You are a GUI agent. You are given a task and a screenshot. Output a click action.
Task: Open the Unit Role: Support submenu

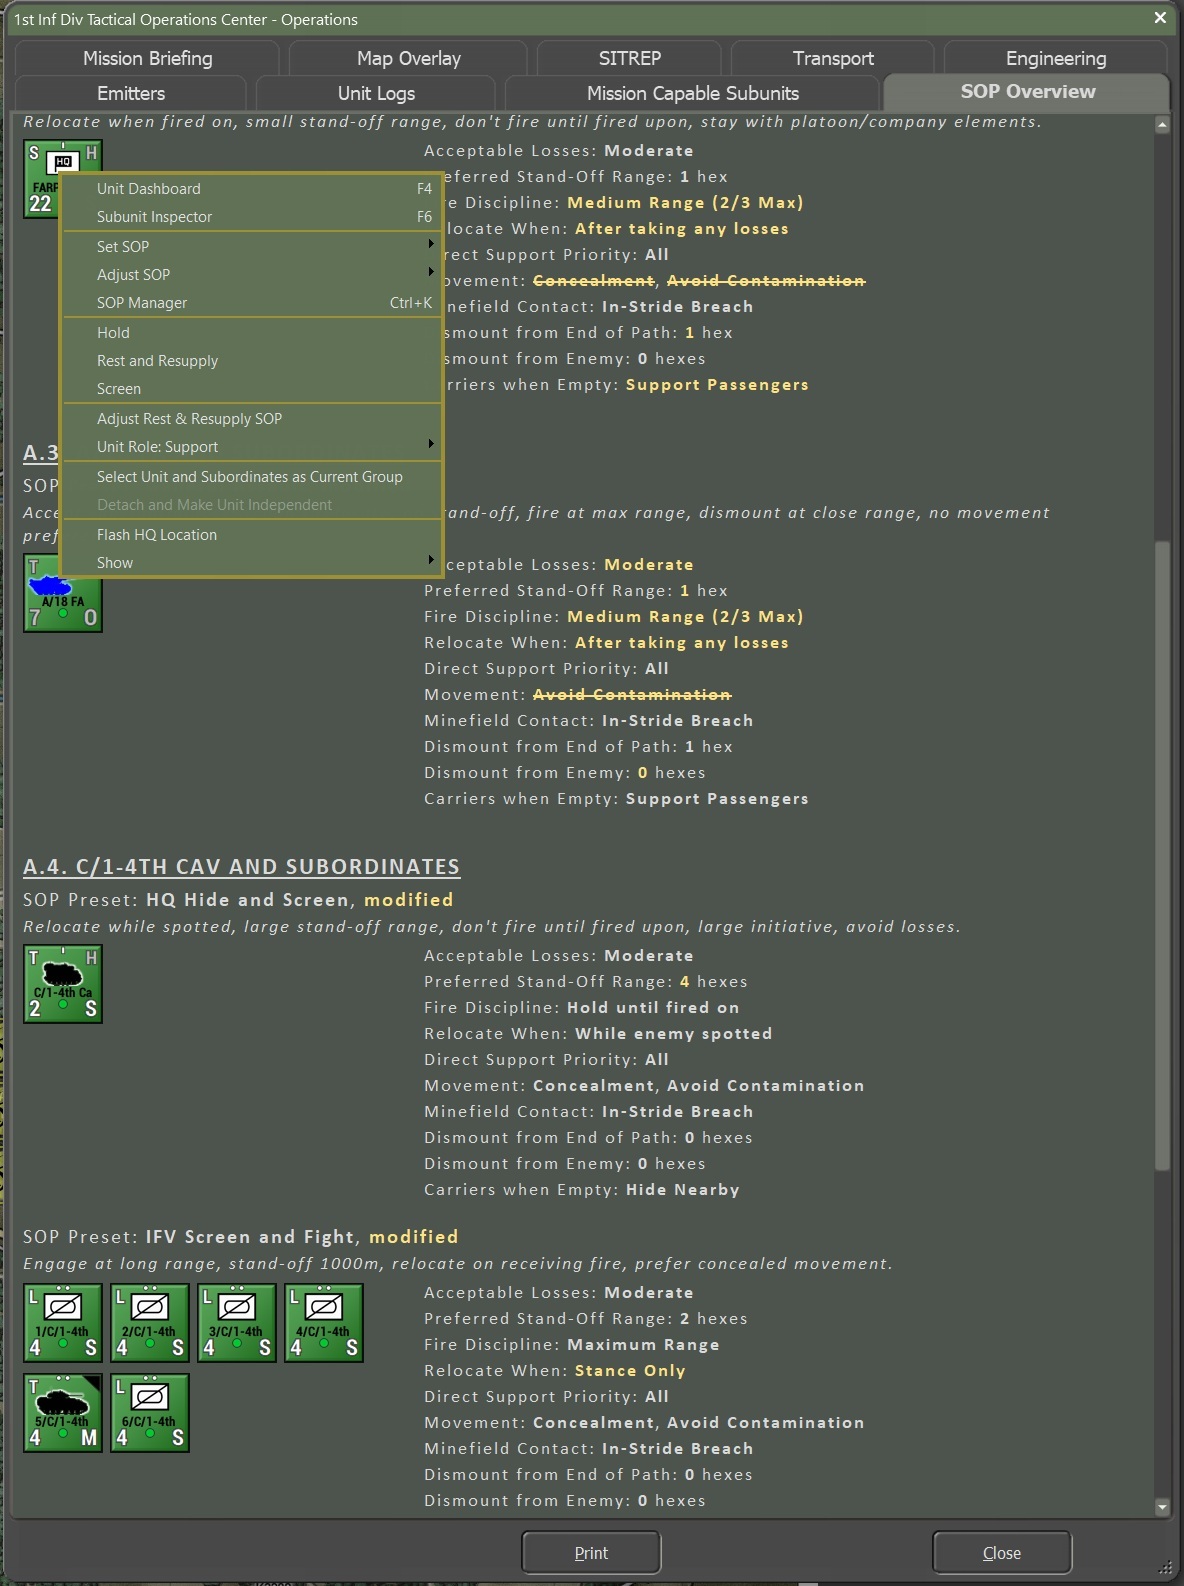pos(252,446)
